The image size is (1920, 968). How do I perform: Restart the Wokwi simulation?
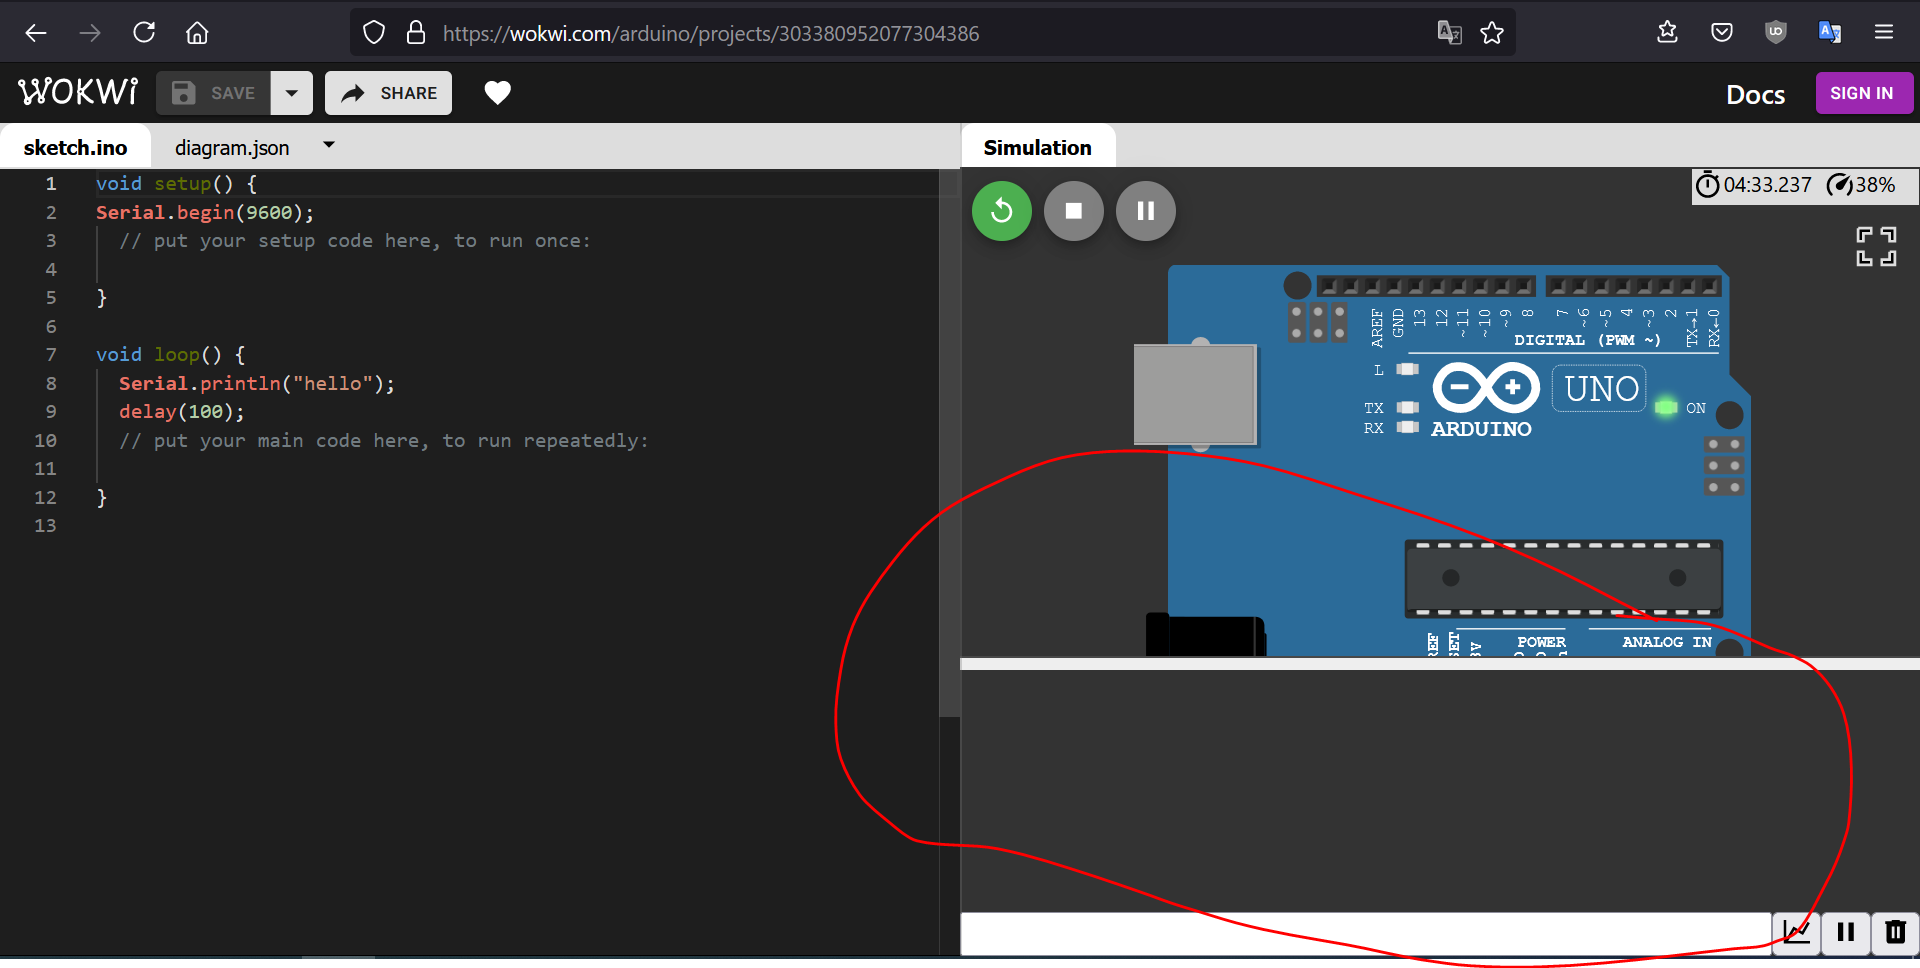click(x=1001, y=211)
